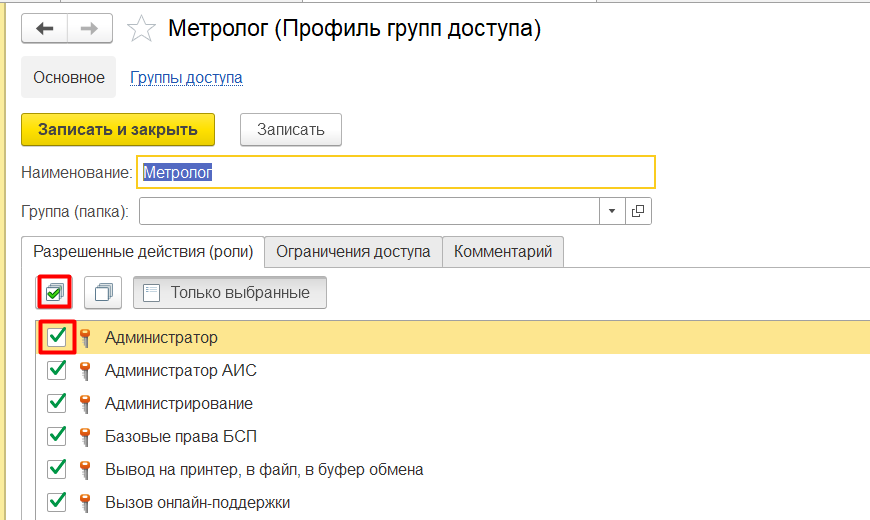Image resolution: width=870 pixels, height=520 pixels.
Task: Toggle the Только выбранные filter button
Action: pyautogui.click(x=230, y=292)
